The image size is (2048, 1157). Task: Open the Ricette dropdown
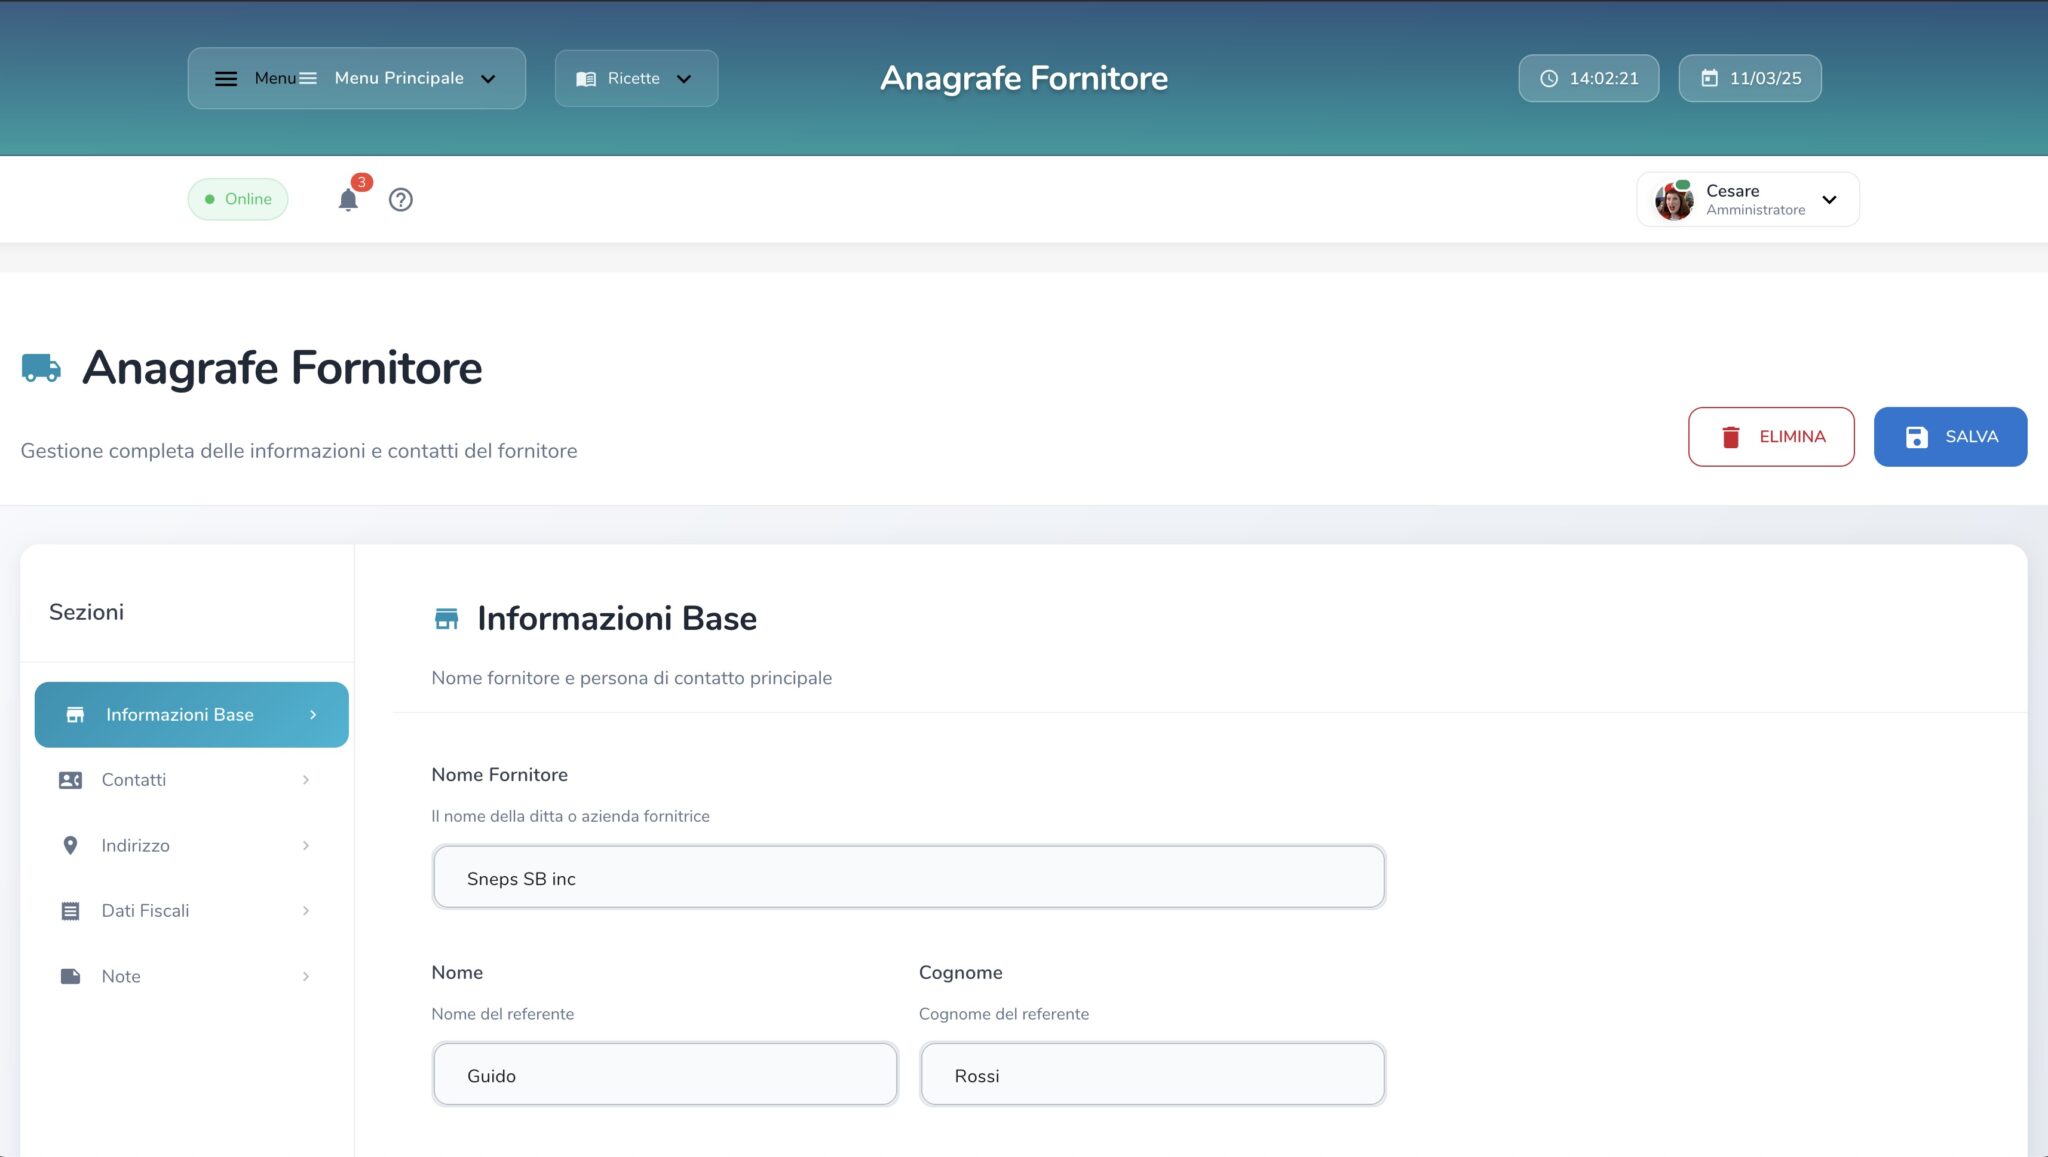pyautogui.click(x=634, y=78)
